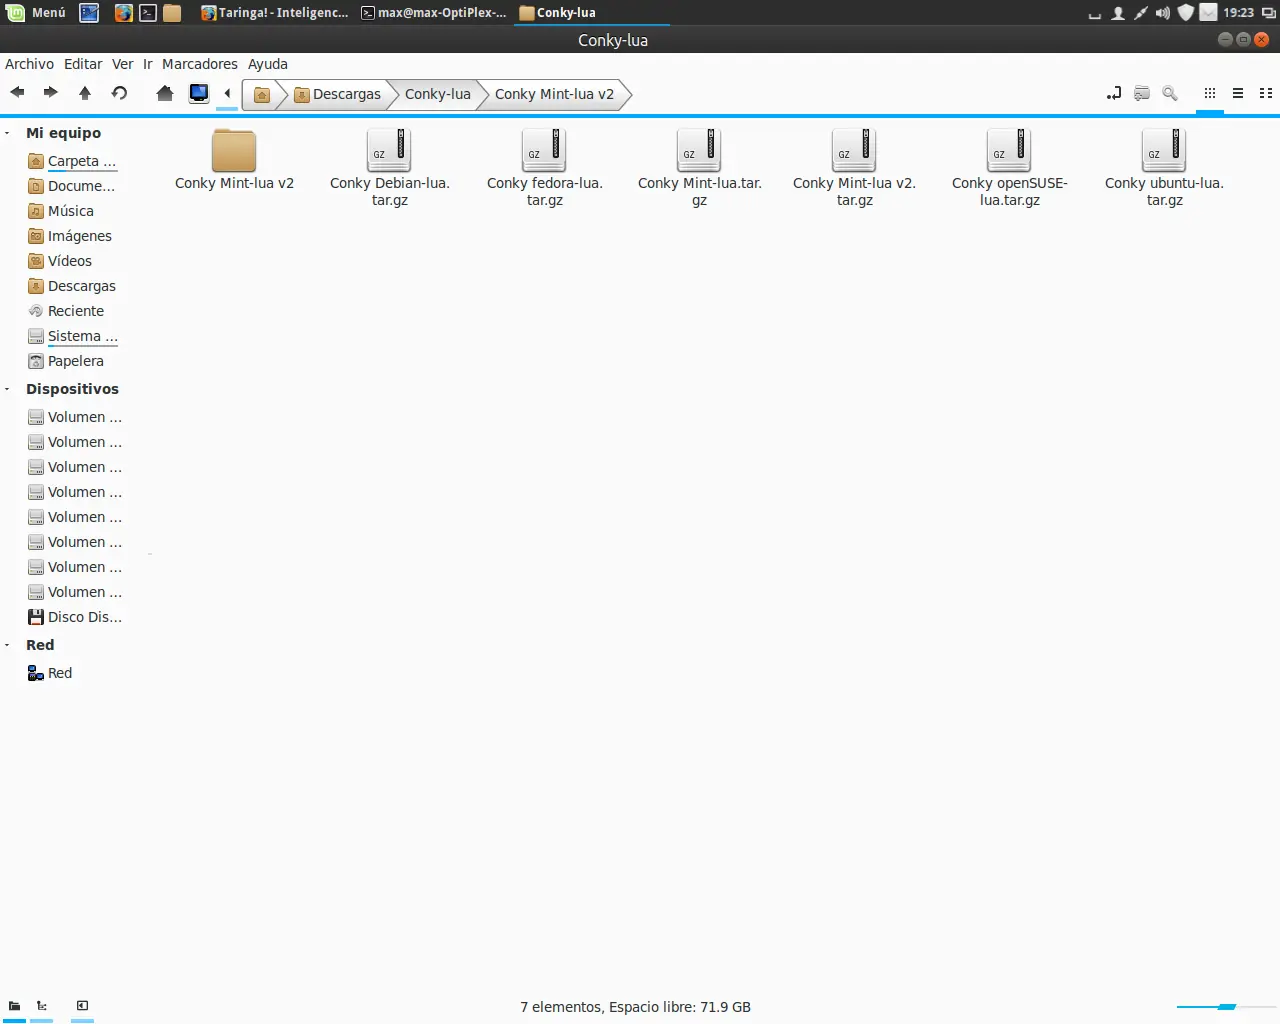Screen dimensions: 1280x1024
Task: Navigate back with the back arrow icon
Action: [16, 93]
